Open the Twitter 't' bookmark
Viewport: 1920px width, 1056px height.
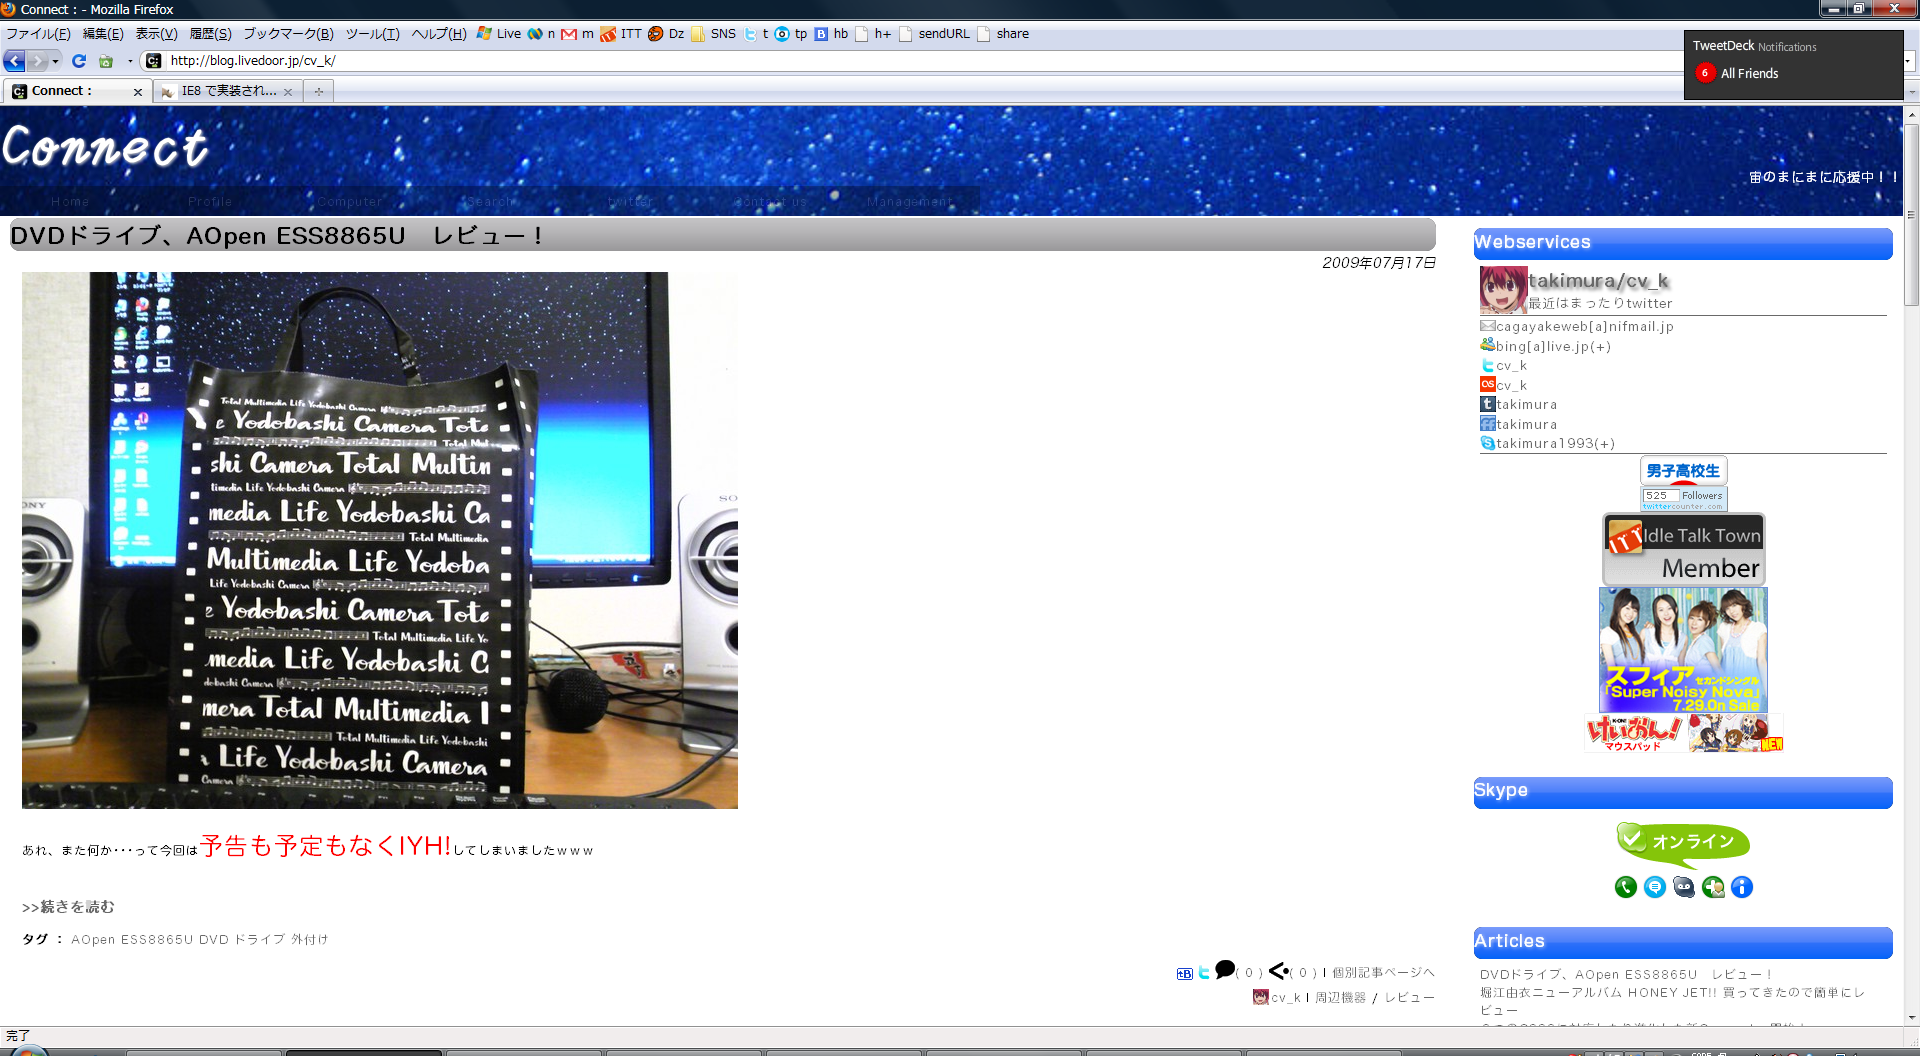click(x=756, y=33)
